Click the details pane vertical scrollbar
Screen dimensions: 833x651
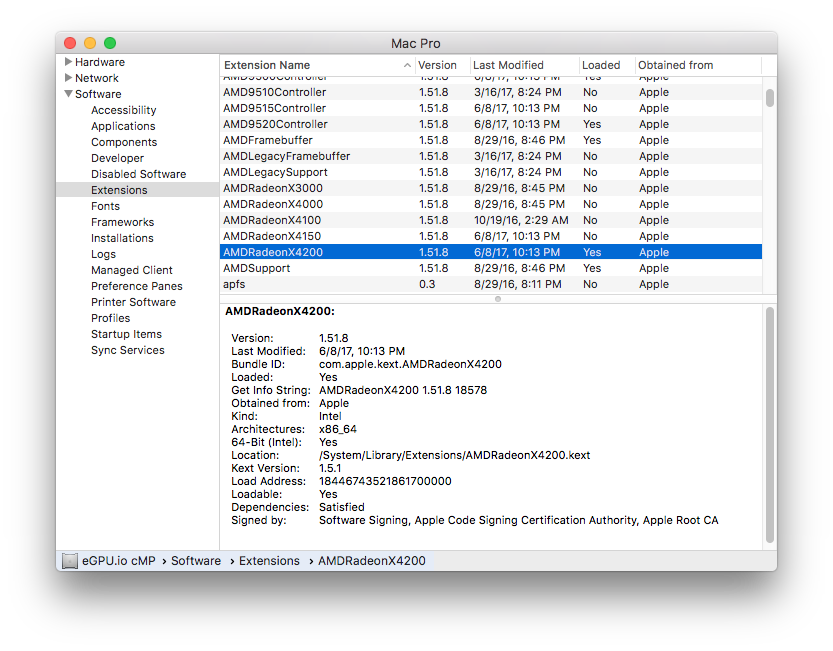769,425
